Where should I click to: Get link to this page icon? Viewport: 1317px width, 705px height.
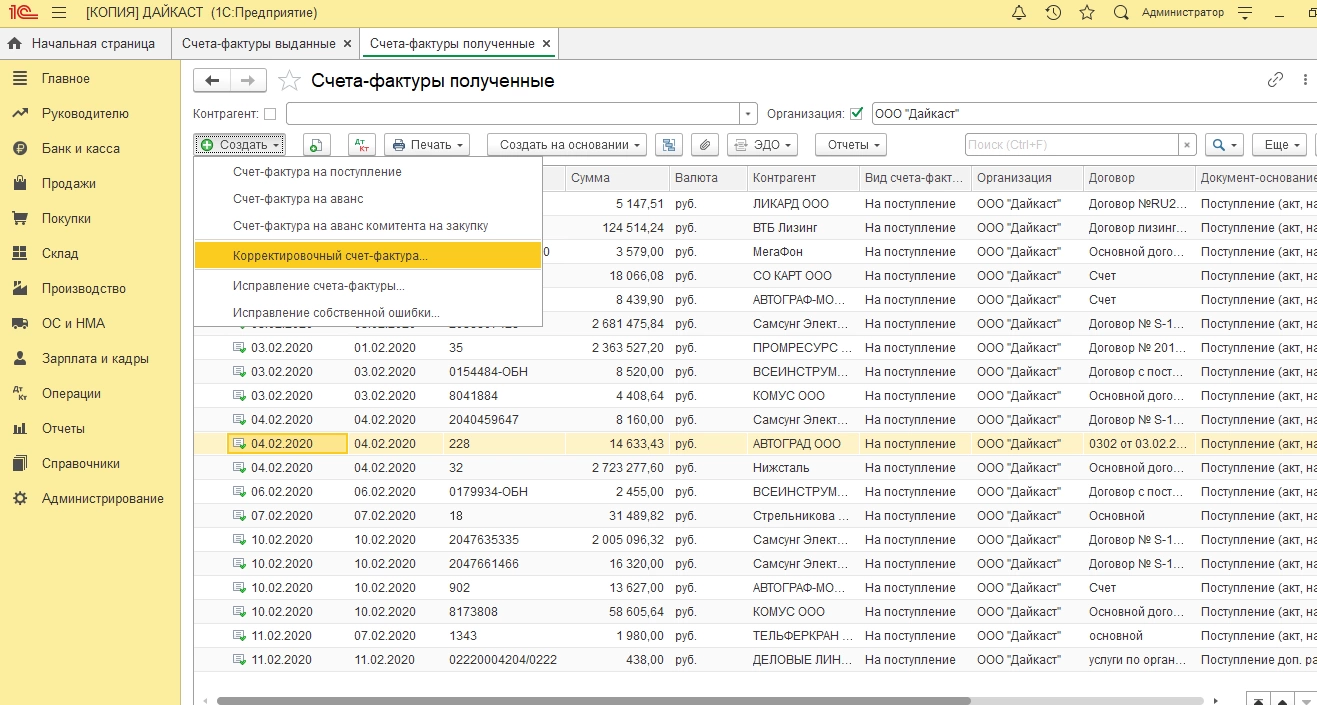click(1275, 80)
